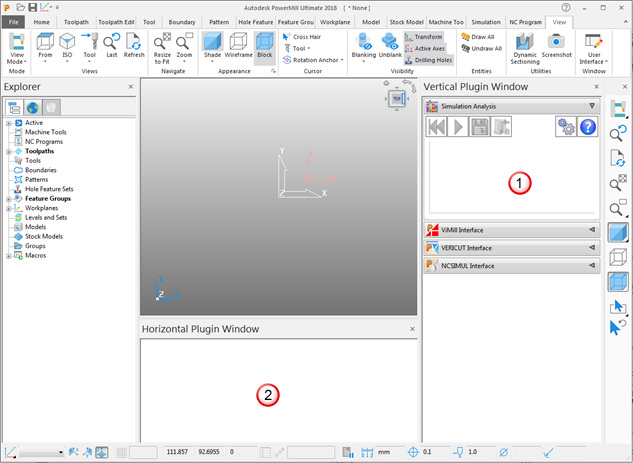Expand the Toolpaths tree node
This screenshot has height=463, width=633.
click(x=8, y=152)
